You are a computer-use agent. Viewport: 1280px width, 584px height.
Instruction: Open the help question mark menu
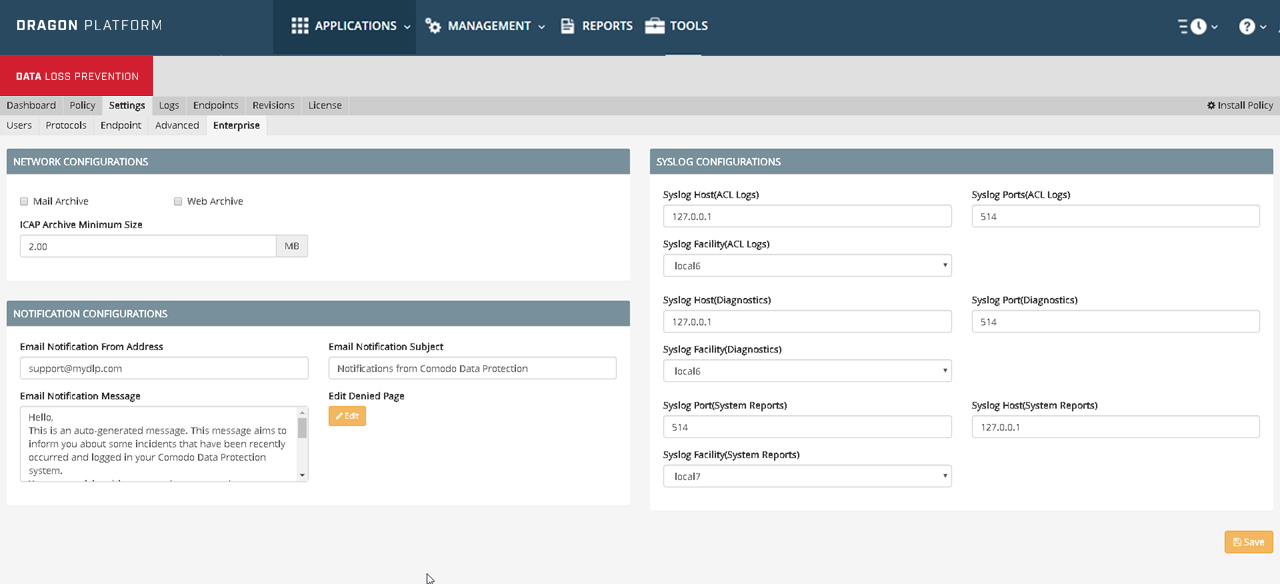click(x=1247, y=27)
